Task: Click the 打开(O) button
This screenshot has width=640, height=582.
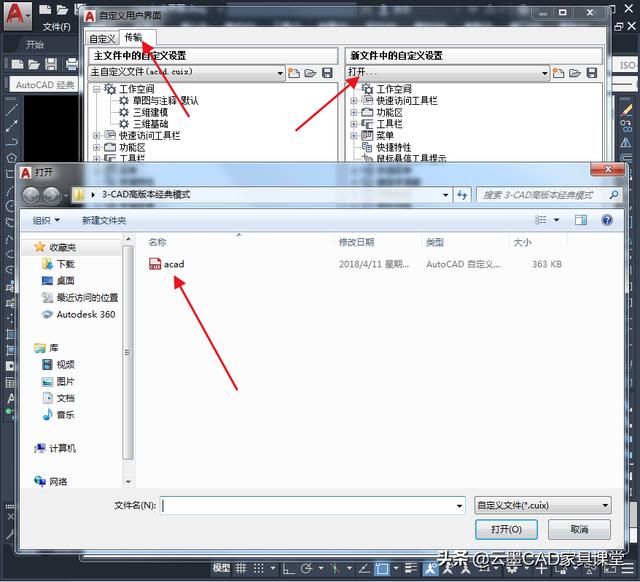Action: [x=506, y=529]
